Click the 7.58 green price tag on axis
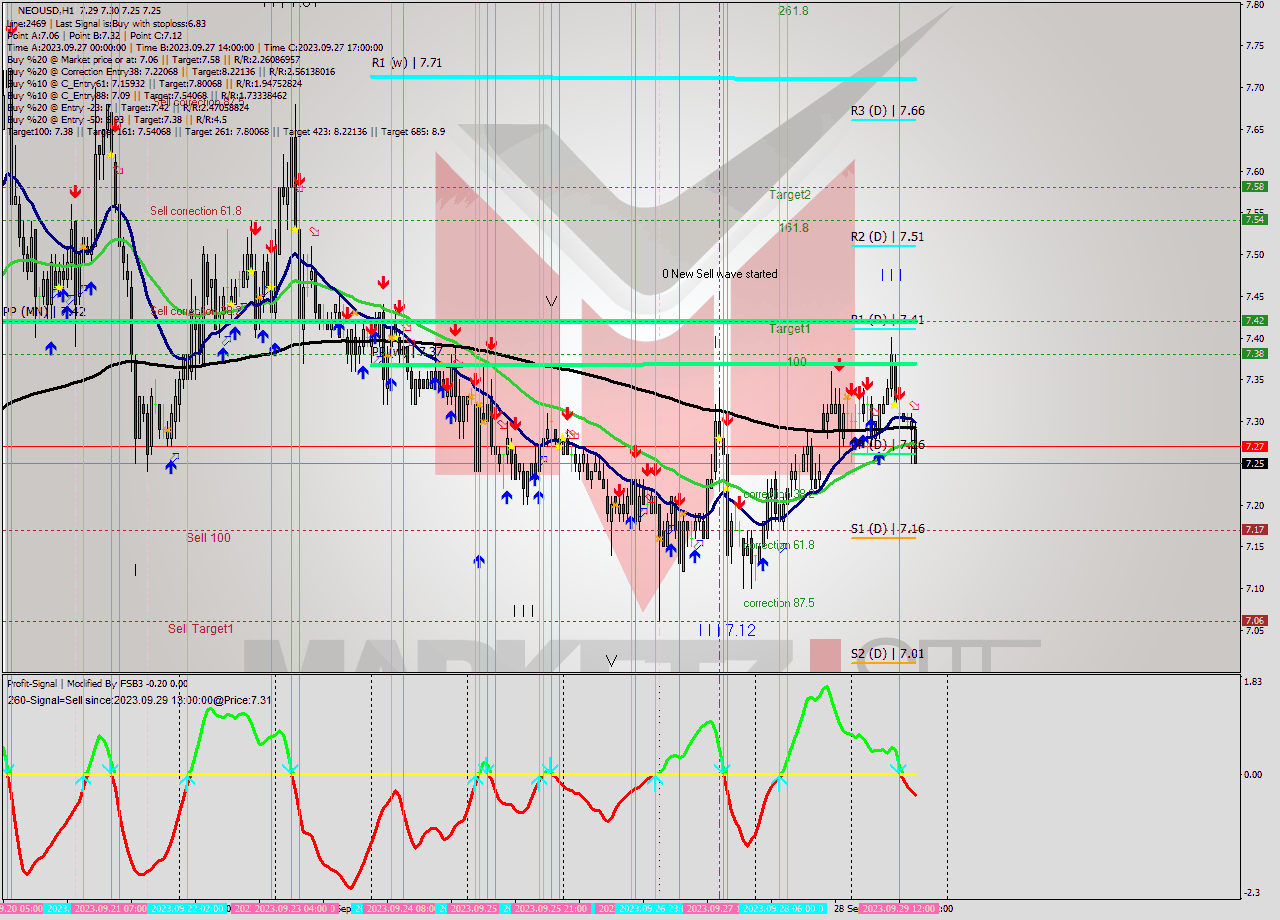Image resolution: width=1280 pixels, height=920 pixels. tap(1254, 186)
